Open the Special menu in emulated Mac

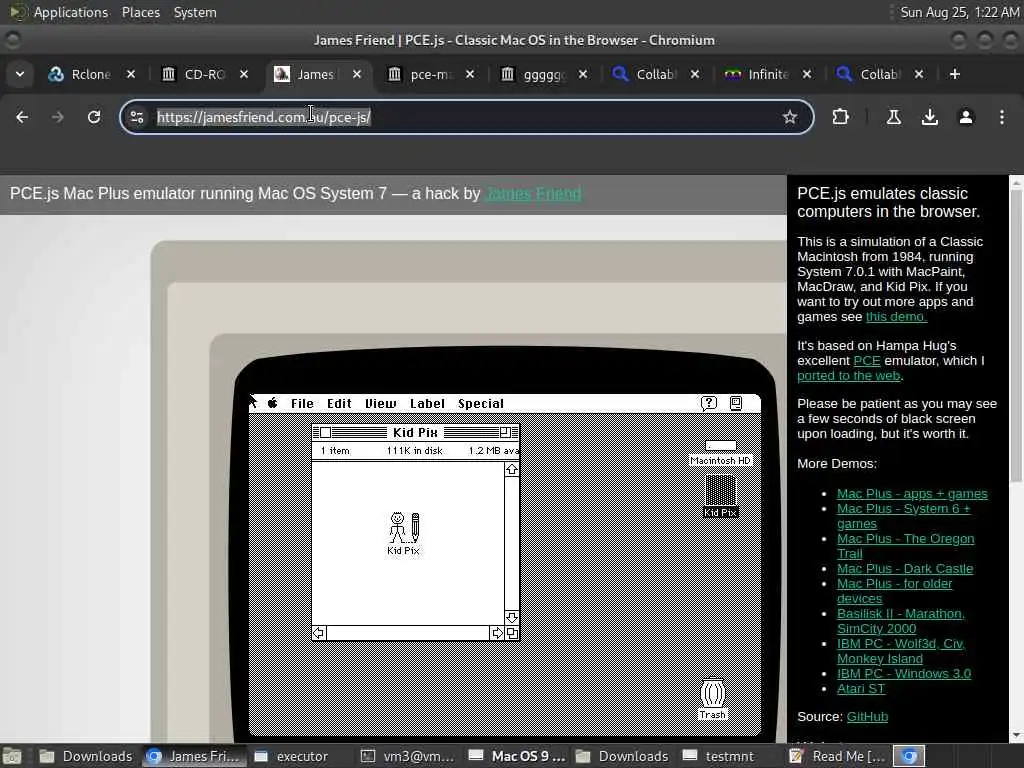click(x=481, y=404)
